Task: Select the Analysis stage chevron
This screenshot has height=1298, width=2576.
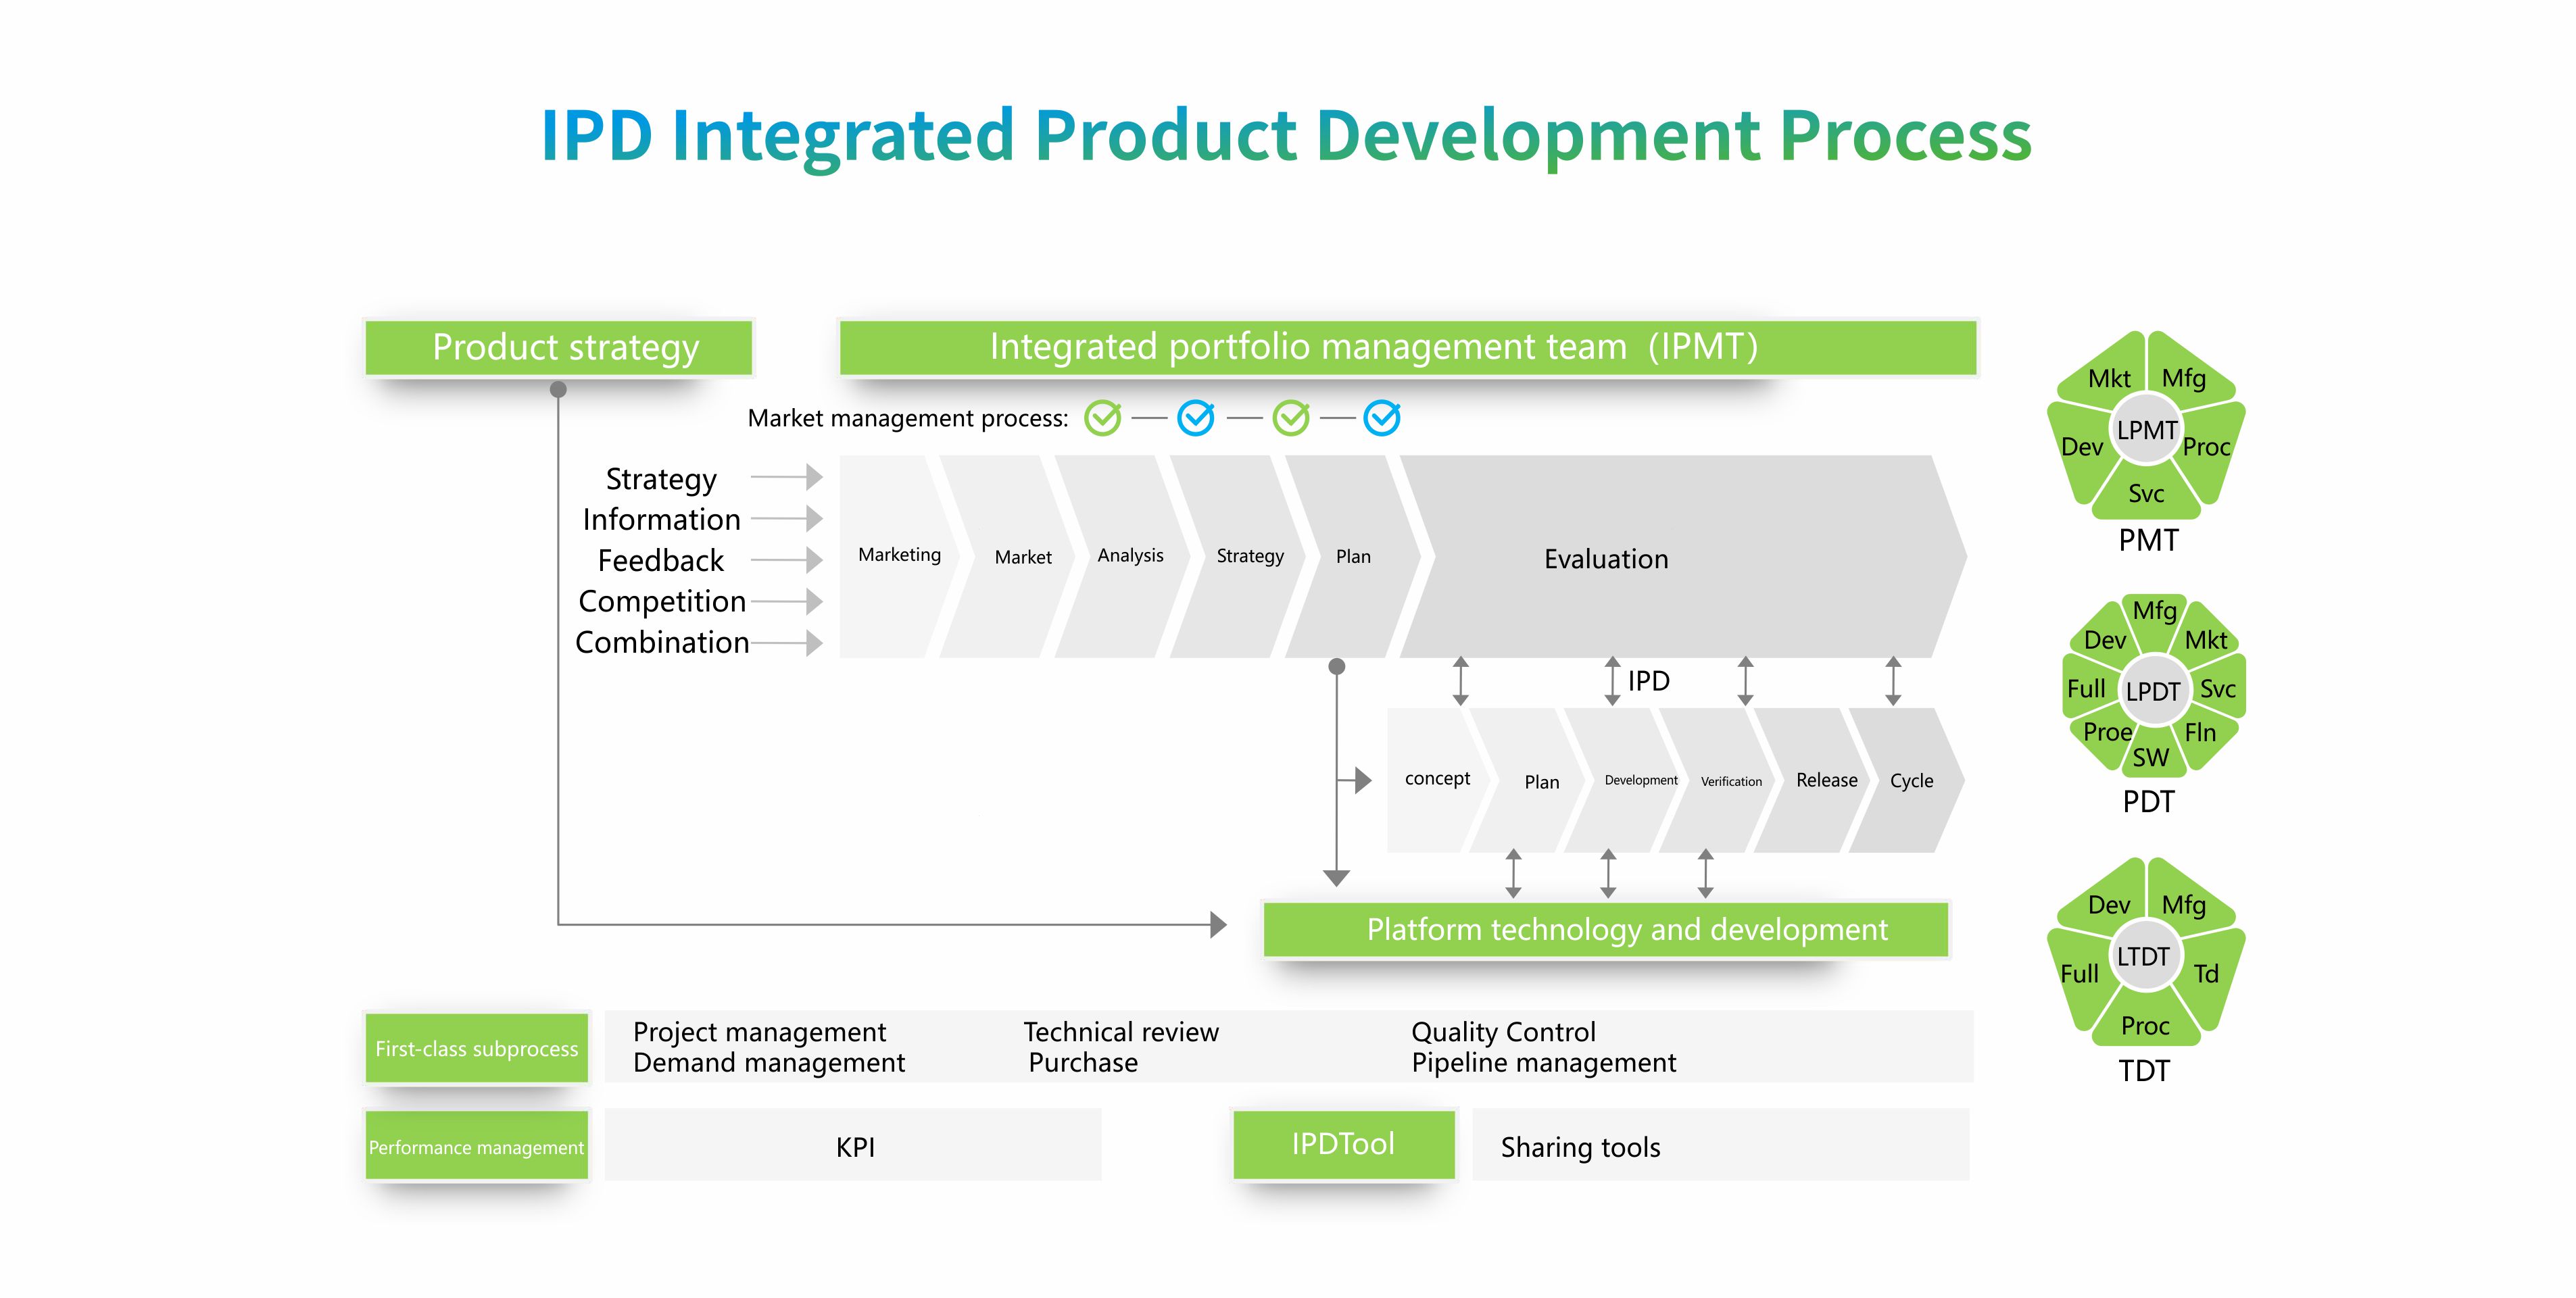Action: click(x=1130, y=555)
